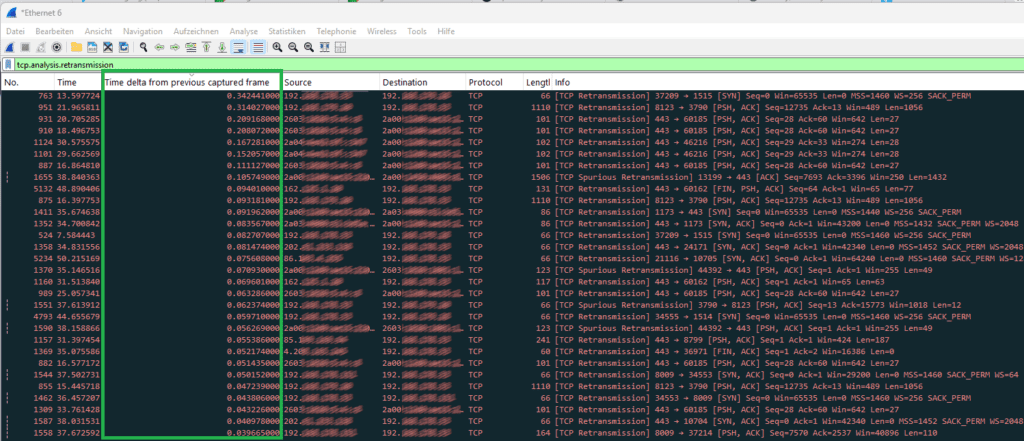The height and width of the screenshot is (441, 1024).
Task: Go to specified packet icon
Action: coord(191,47)
